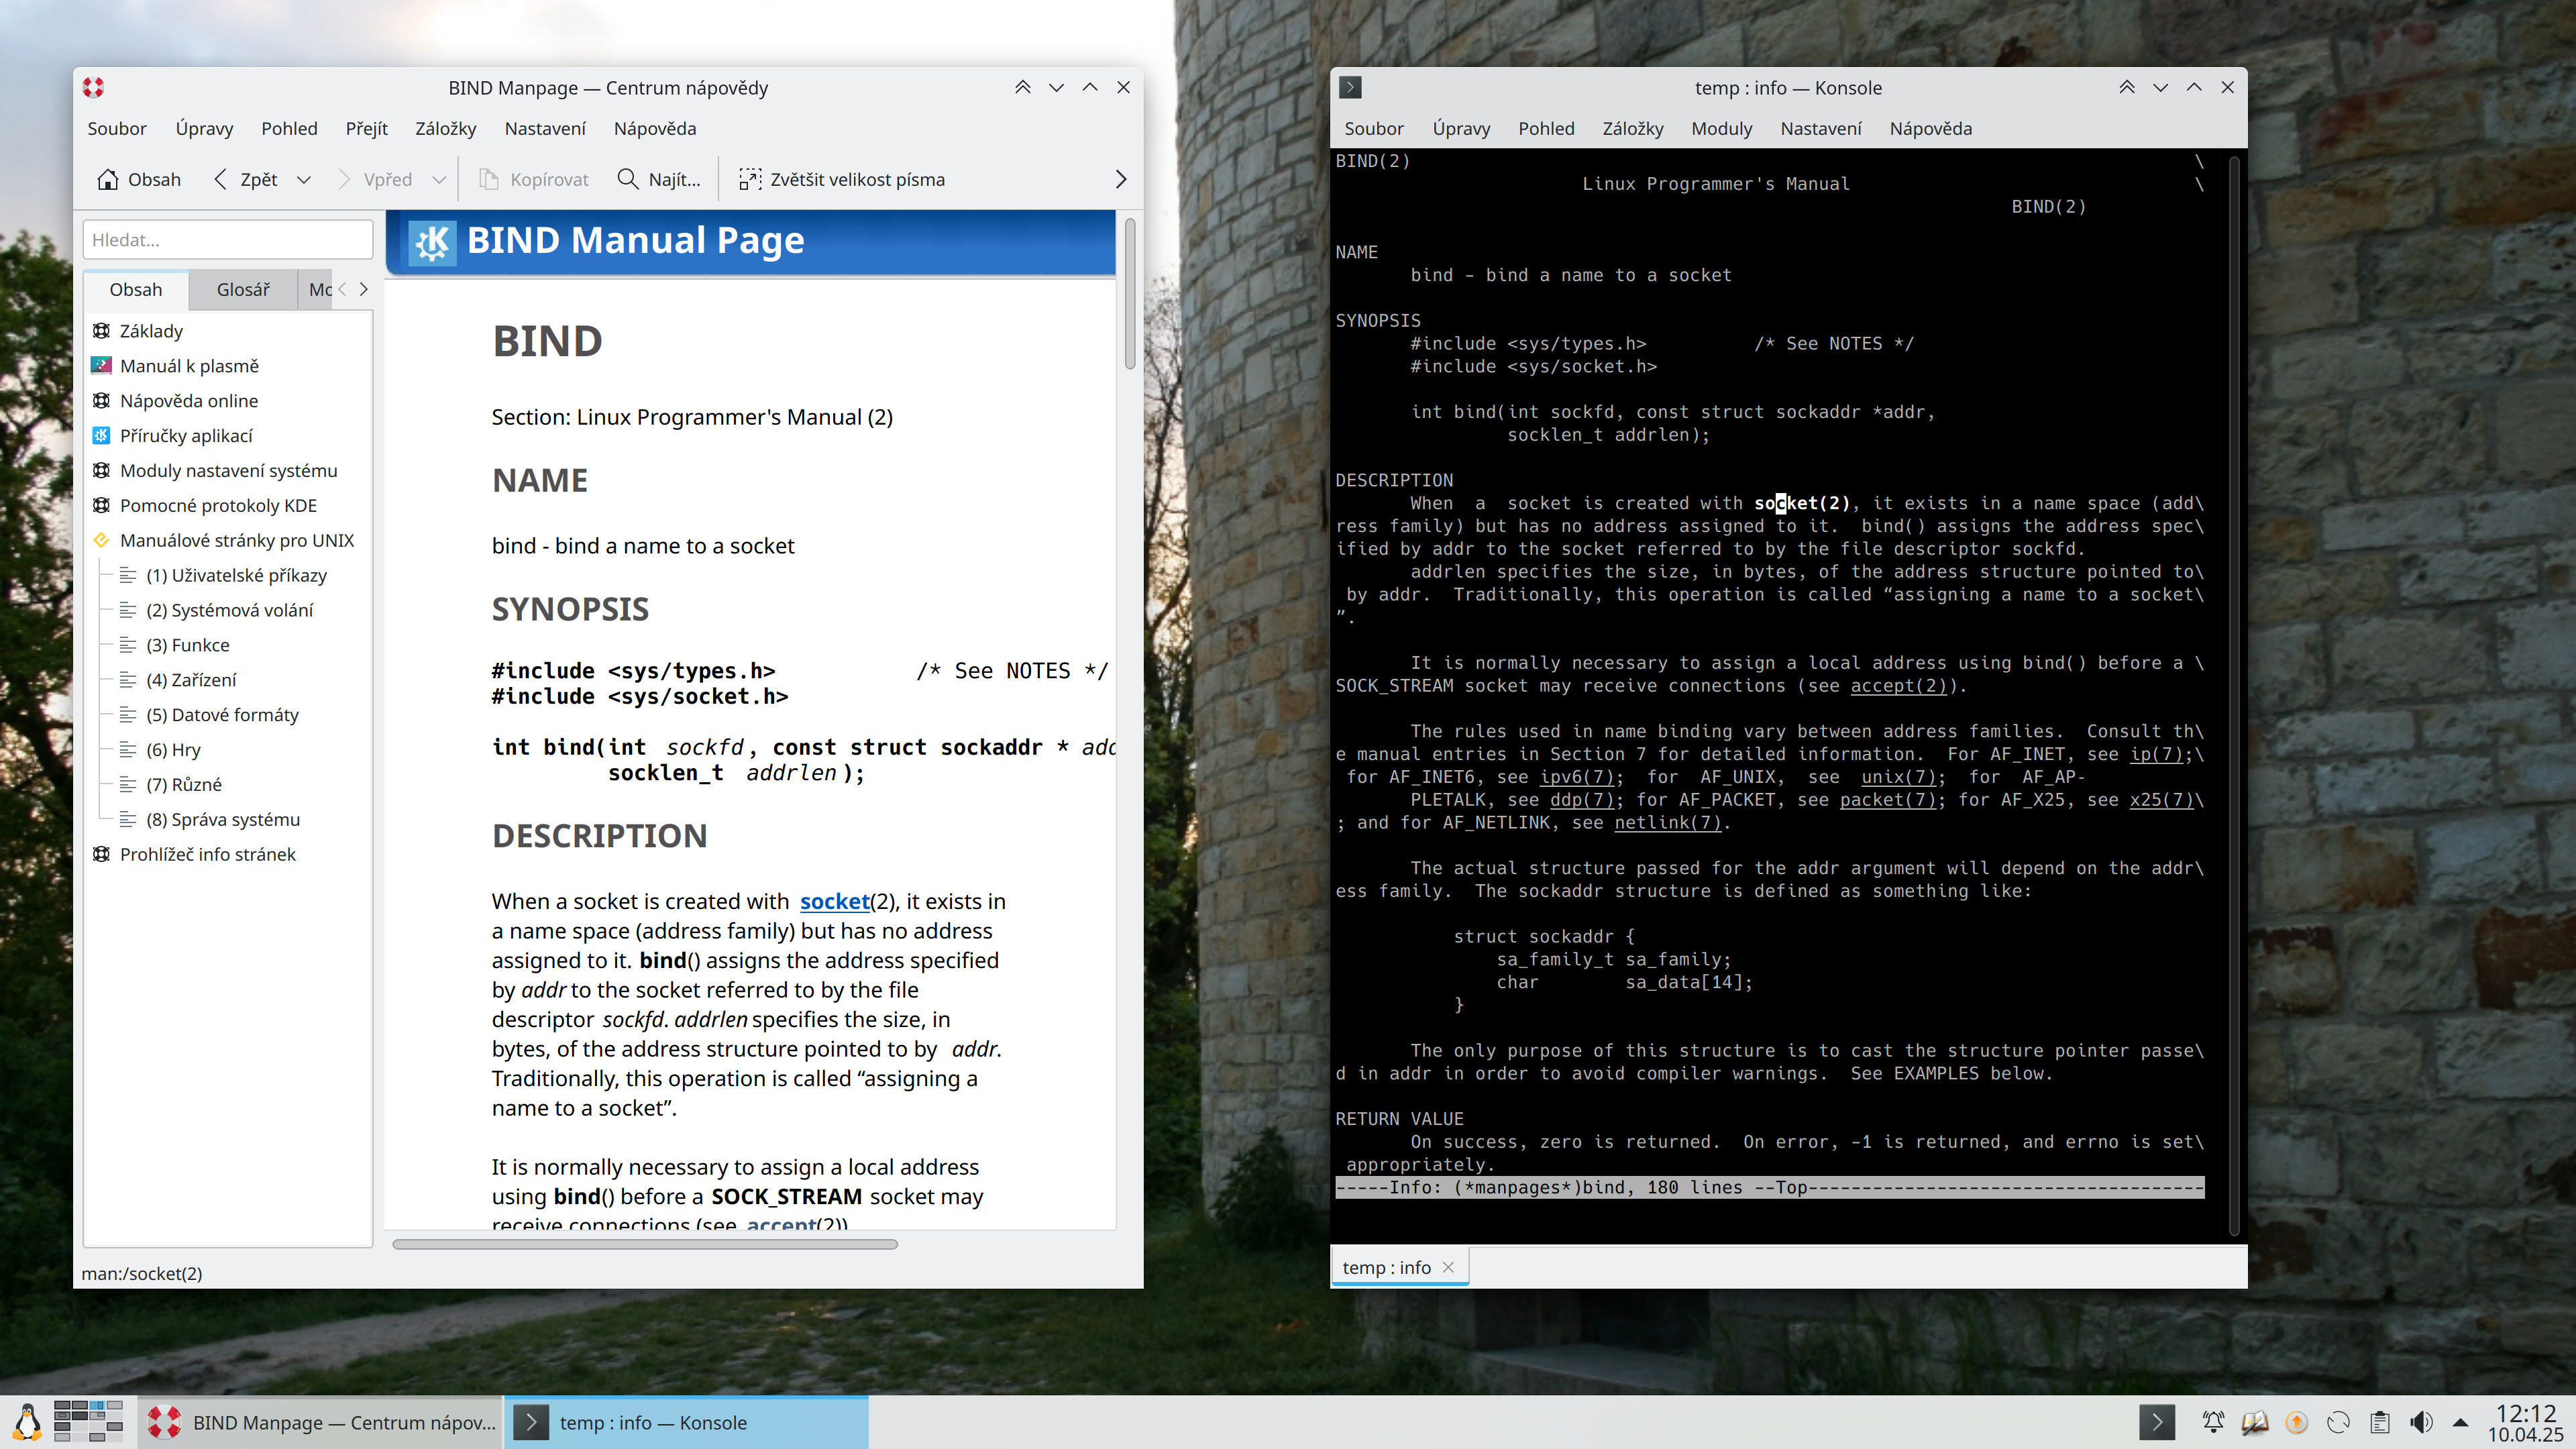Select (3) Funkce section
The image size is (2576, 1449).
(x=187, y=646)
